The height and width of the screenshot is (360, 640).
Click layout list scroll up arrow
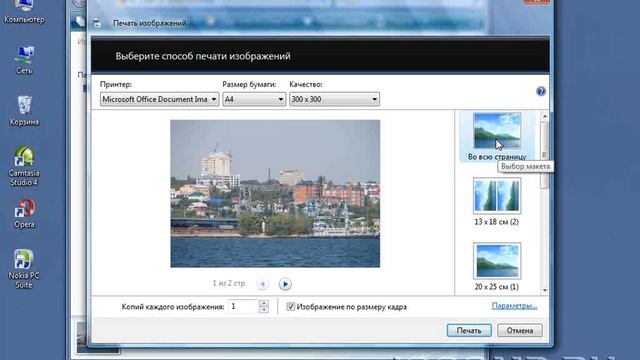point(544,116)
